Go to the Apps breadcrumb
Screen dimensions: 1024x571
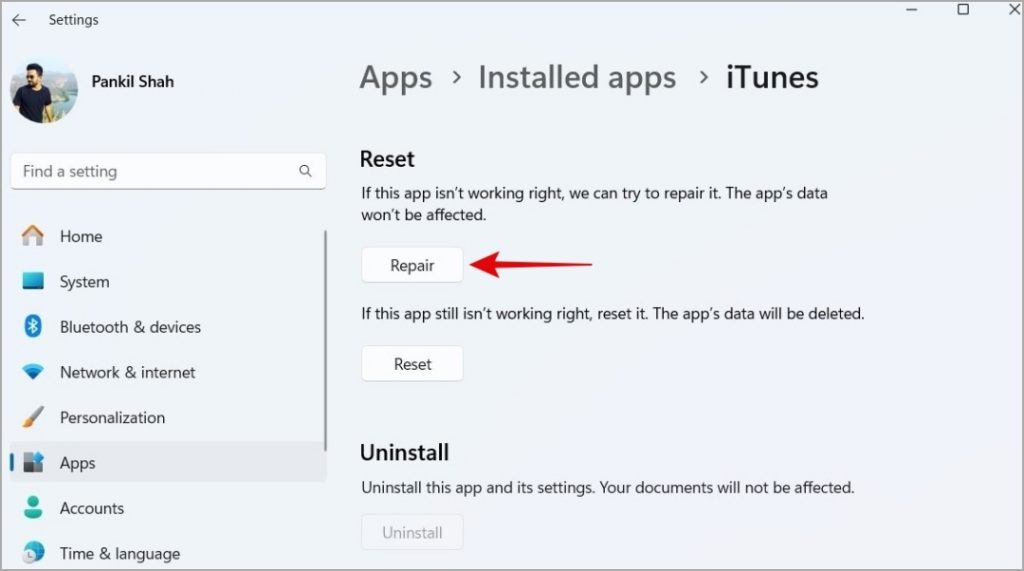coord(396,78)
